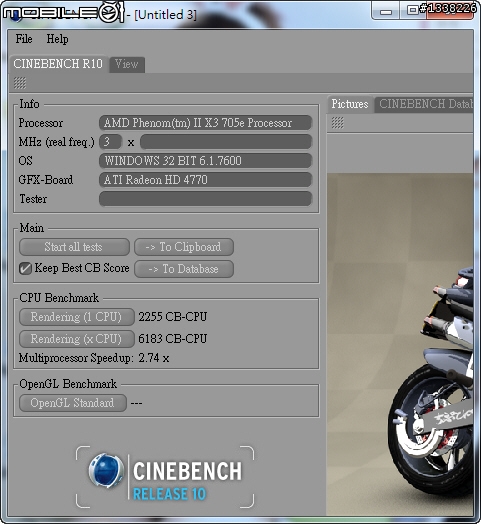Click the empty MHz frequency field
Viewport: 481px width, 524px height.
click(226, 142)
